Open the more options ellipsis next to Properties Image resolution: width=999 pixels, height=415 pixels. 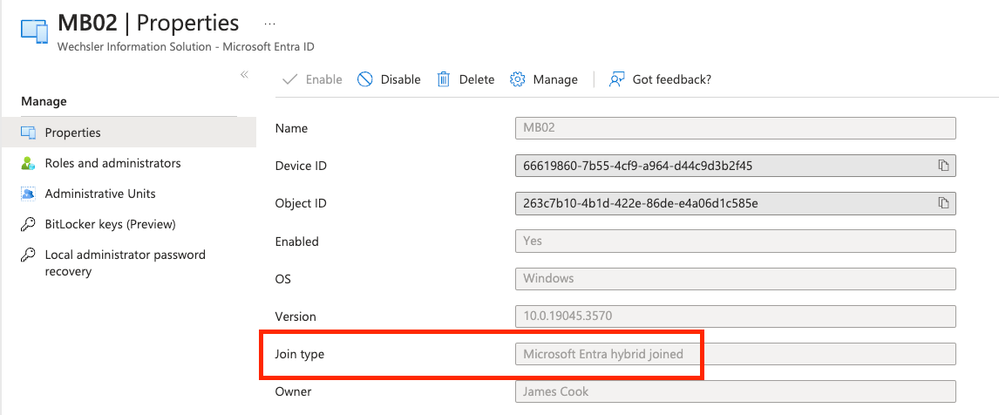tap(270, 24)
